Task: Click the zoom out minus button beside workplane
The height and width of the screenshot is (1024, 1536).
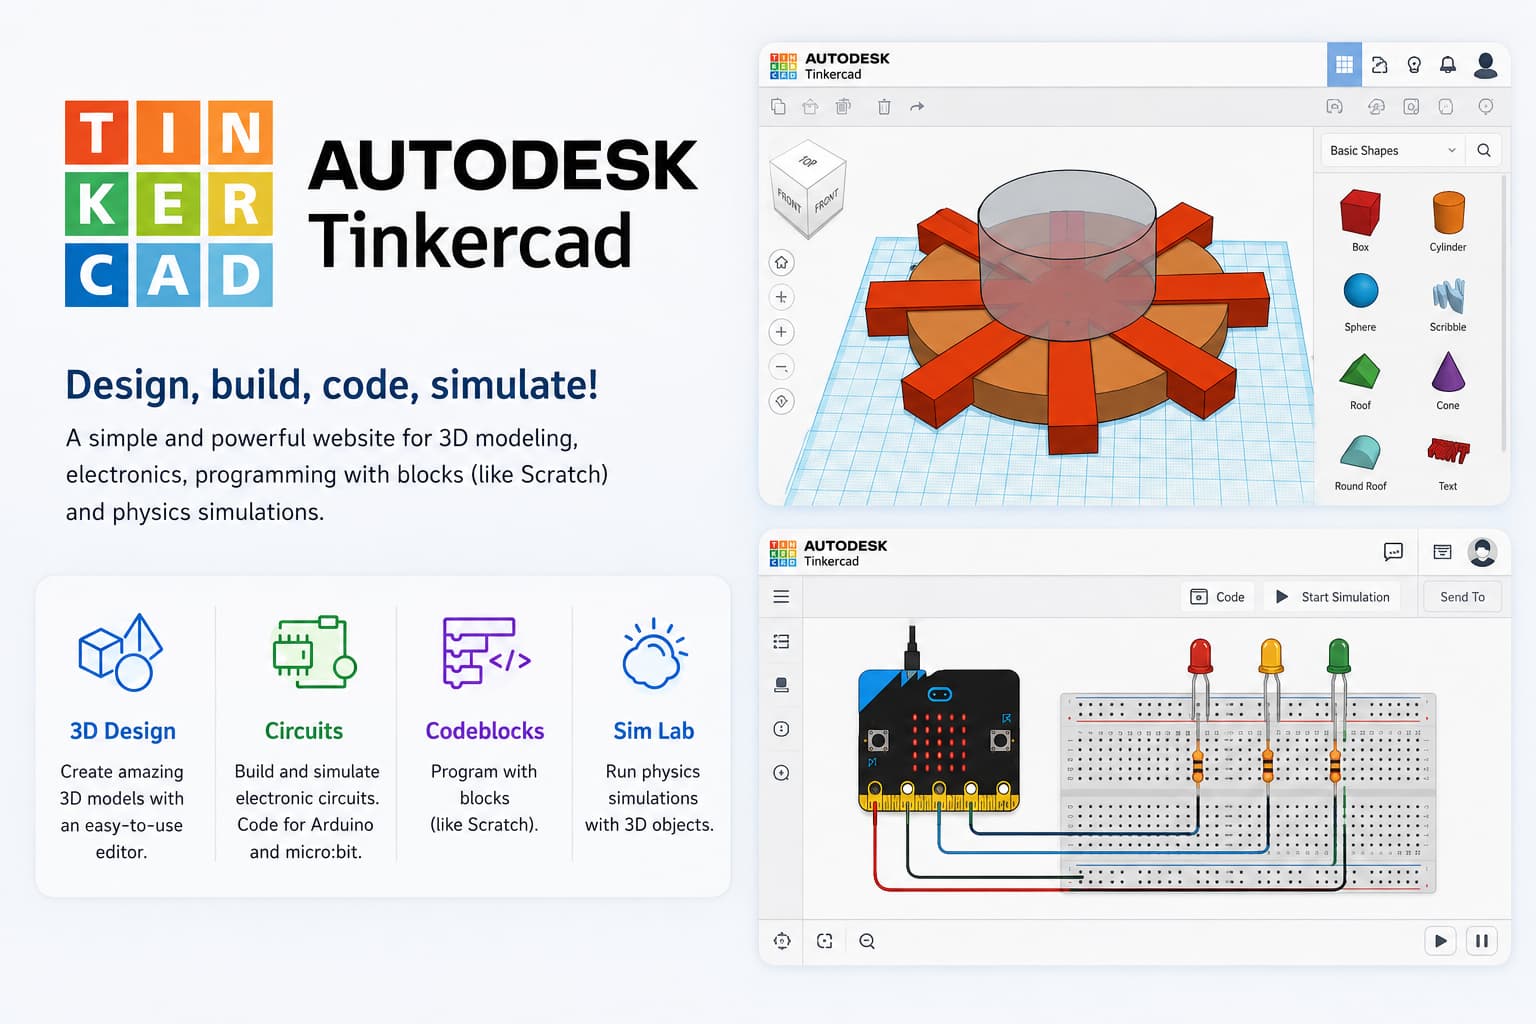Action: click(x=782, y=367)
